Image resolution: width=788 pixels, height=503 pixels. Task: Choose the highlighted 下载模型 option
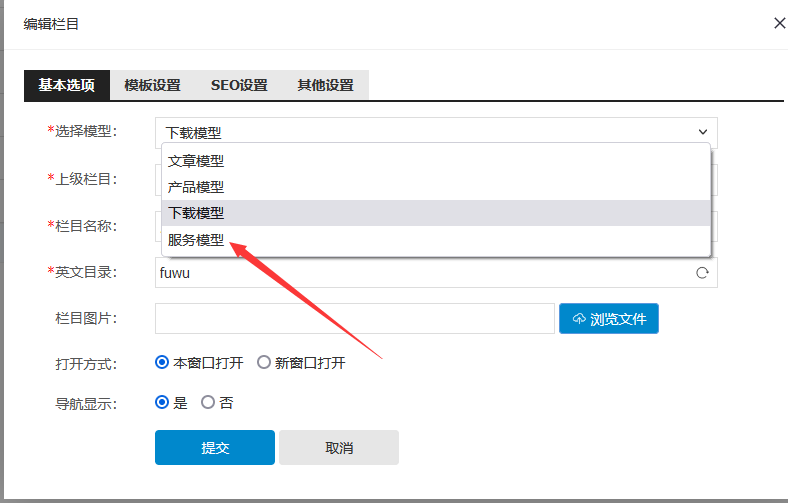click(436, 213)
